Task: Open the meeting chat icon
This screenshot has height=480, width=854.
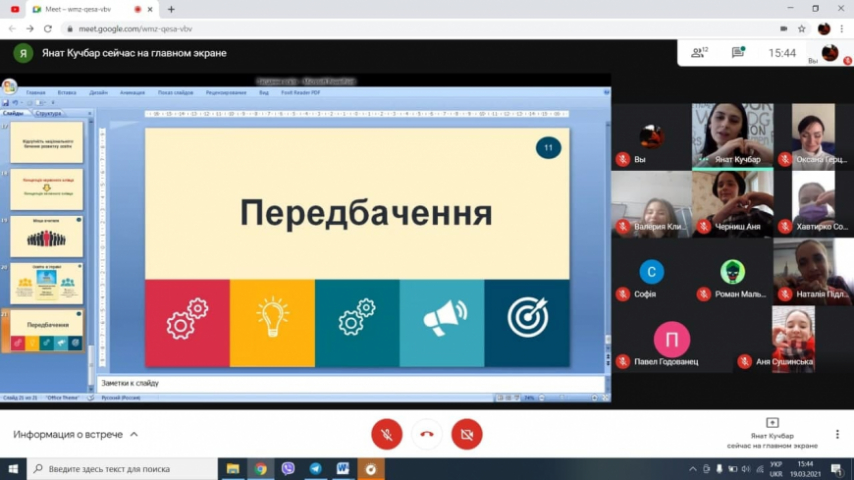Action: pyautogui.click(x=738, y=52)
